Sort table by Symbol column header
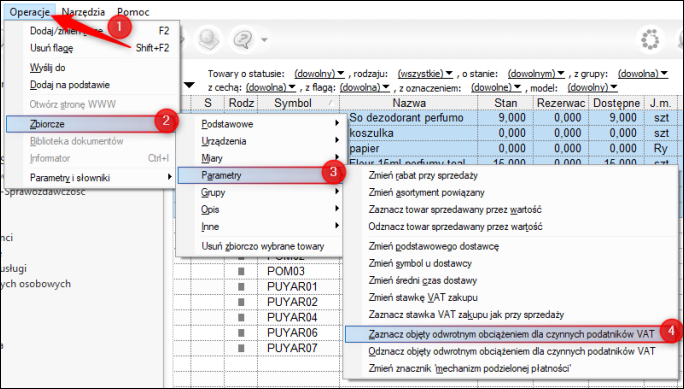 point(298,103)
